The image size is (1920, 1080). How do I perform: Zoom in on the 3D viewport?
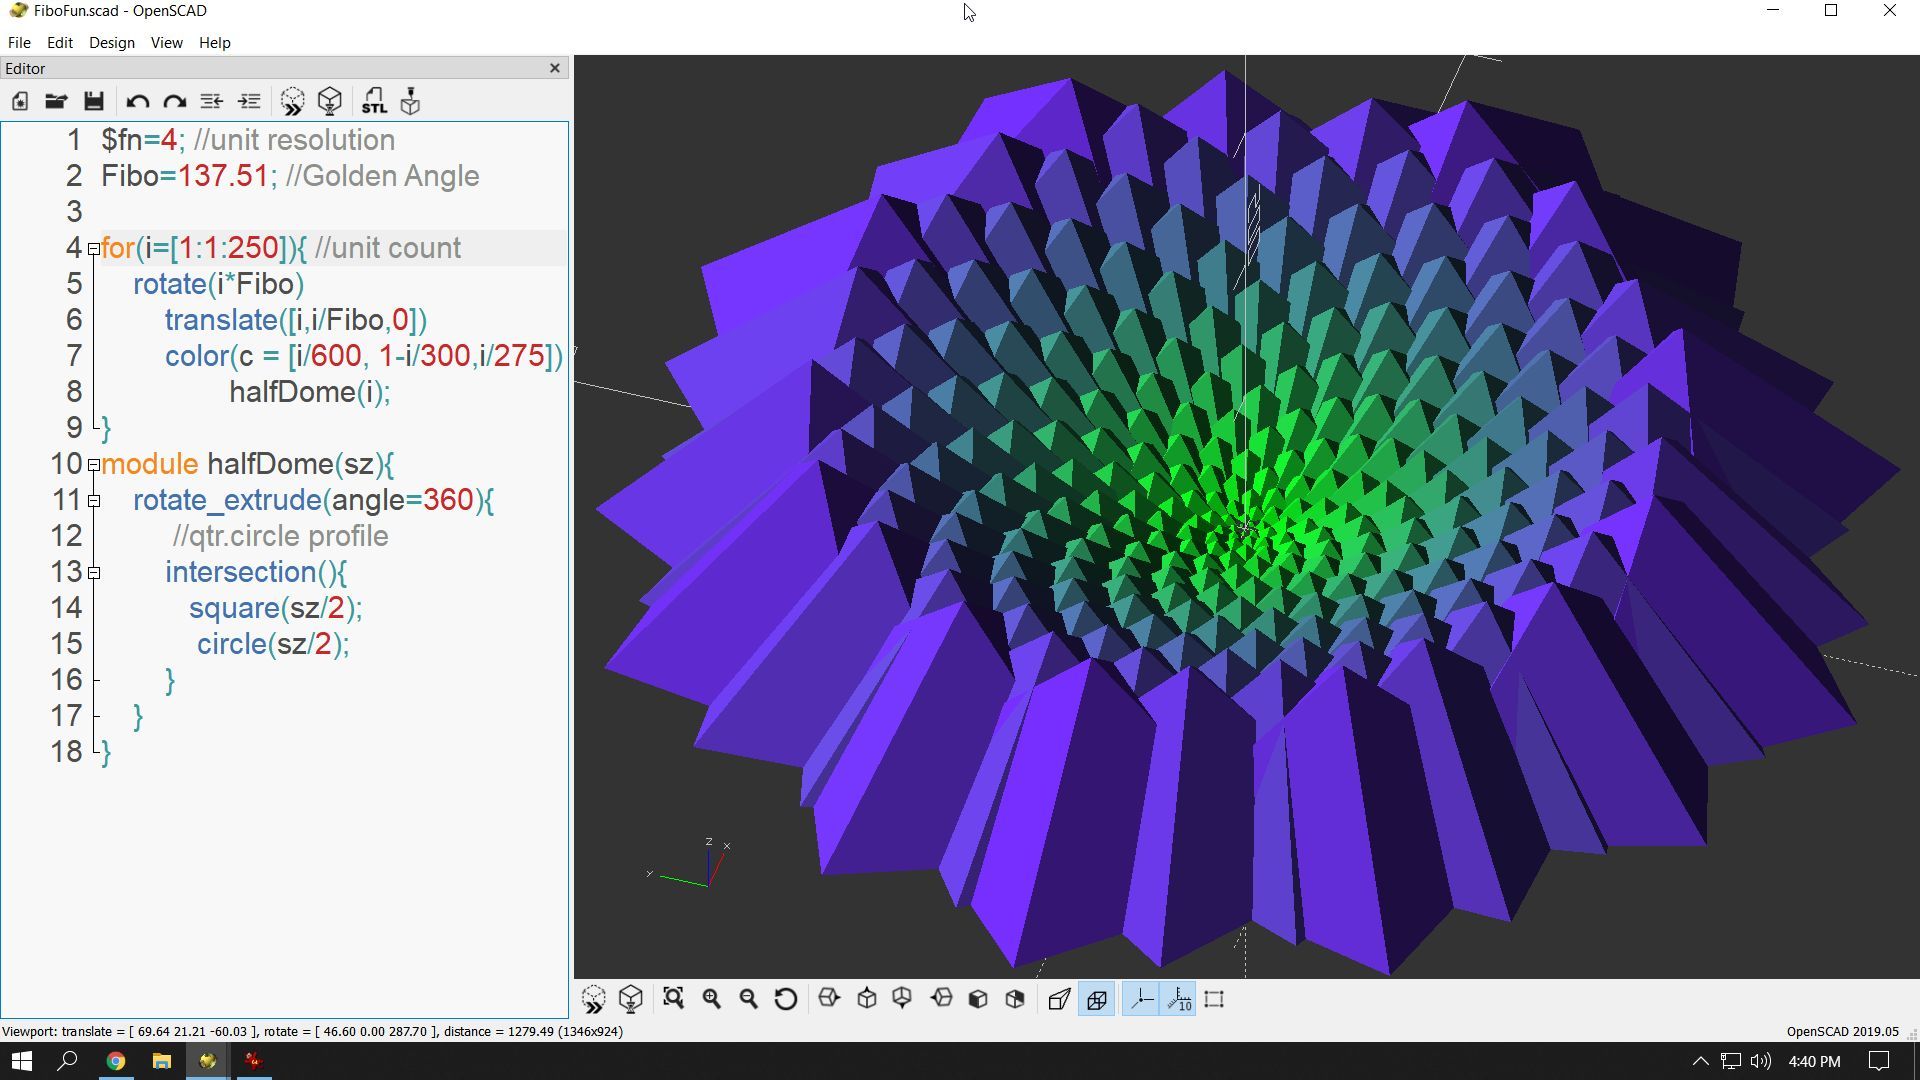pyautogui.click(x=711, y=999)
